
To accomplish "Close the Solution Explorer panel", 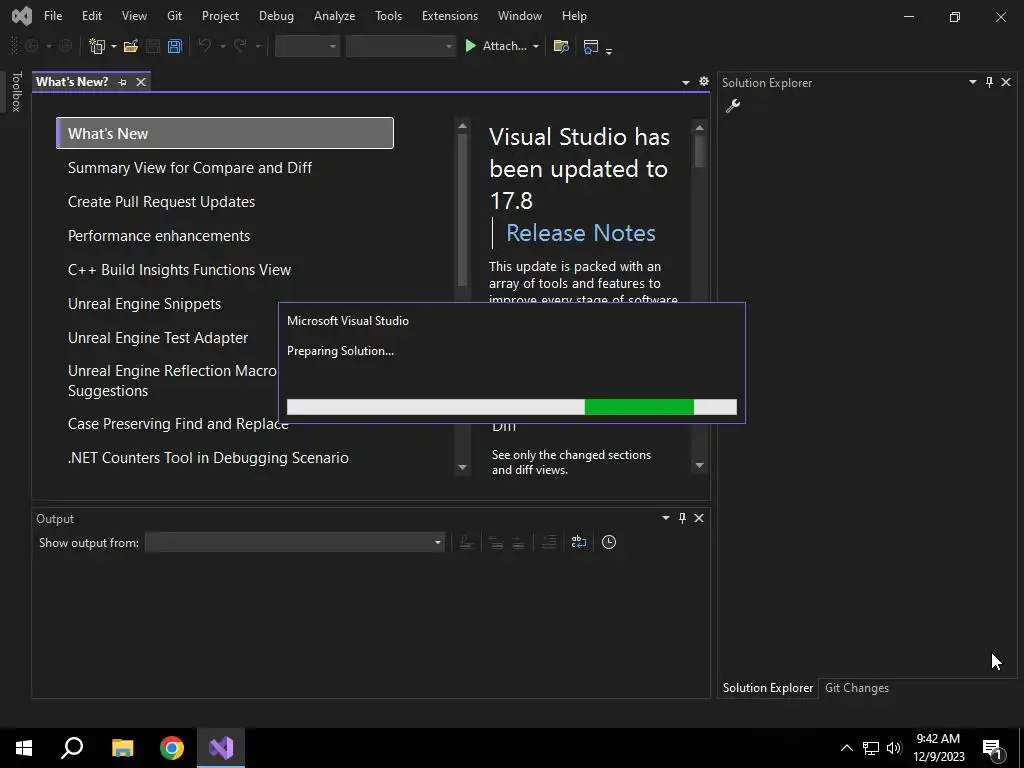I will pyautogui.click(x=1006, y=82).
